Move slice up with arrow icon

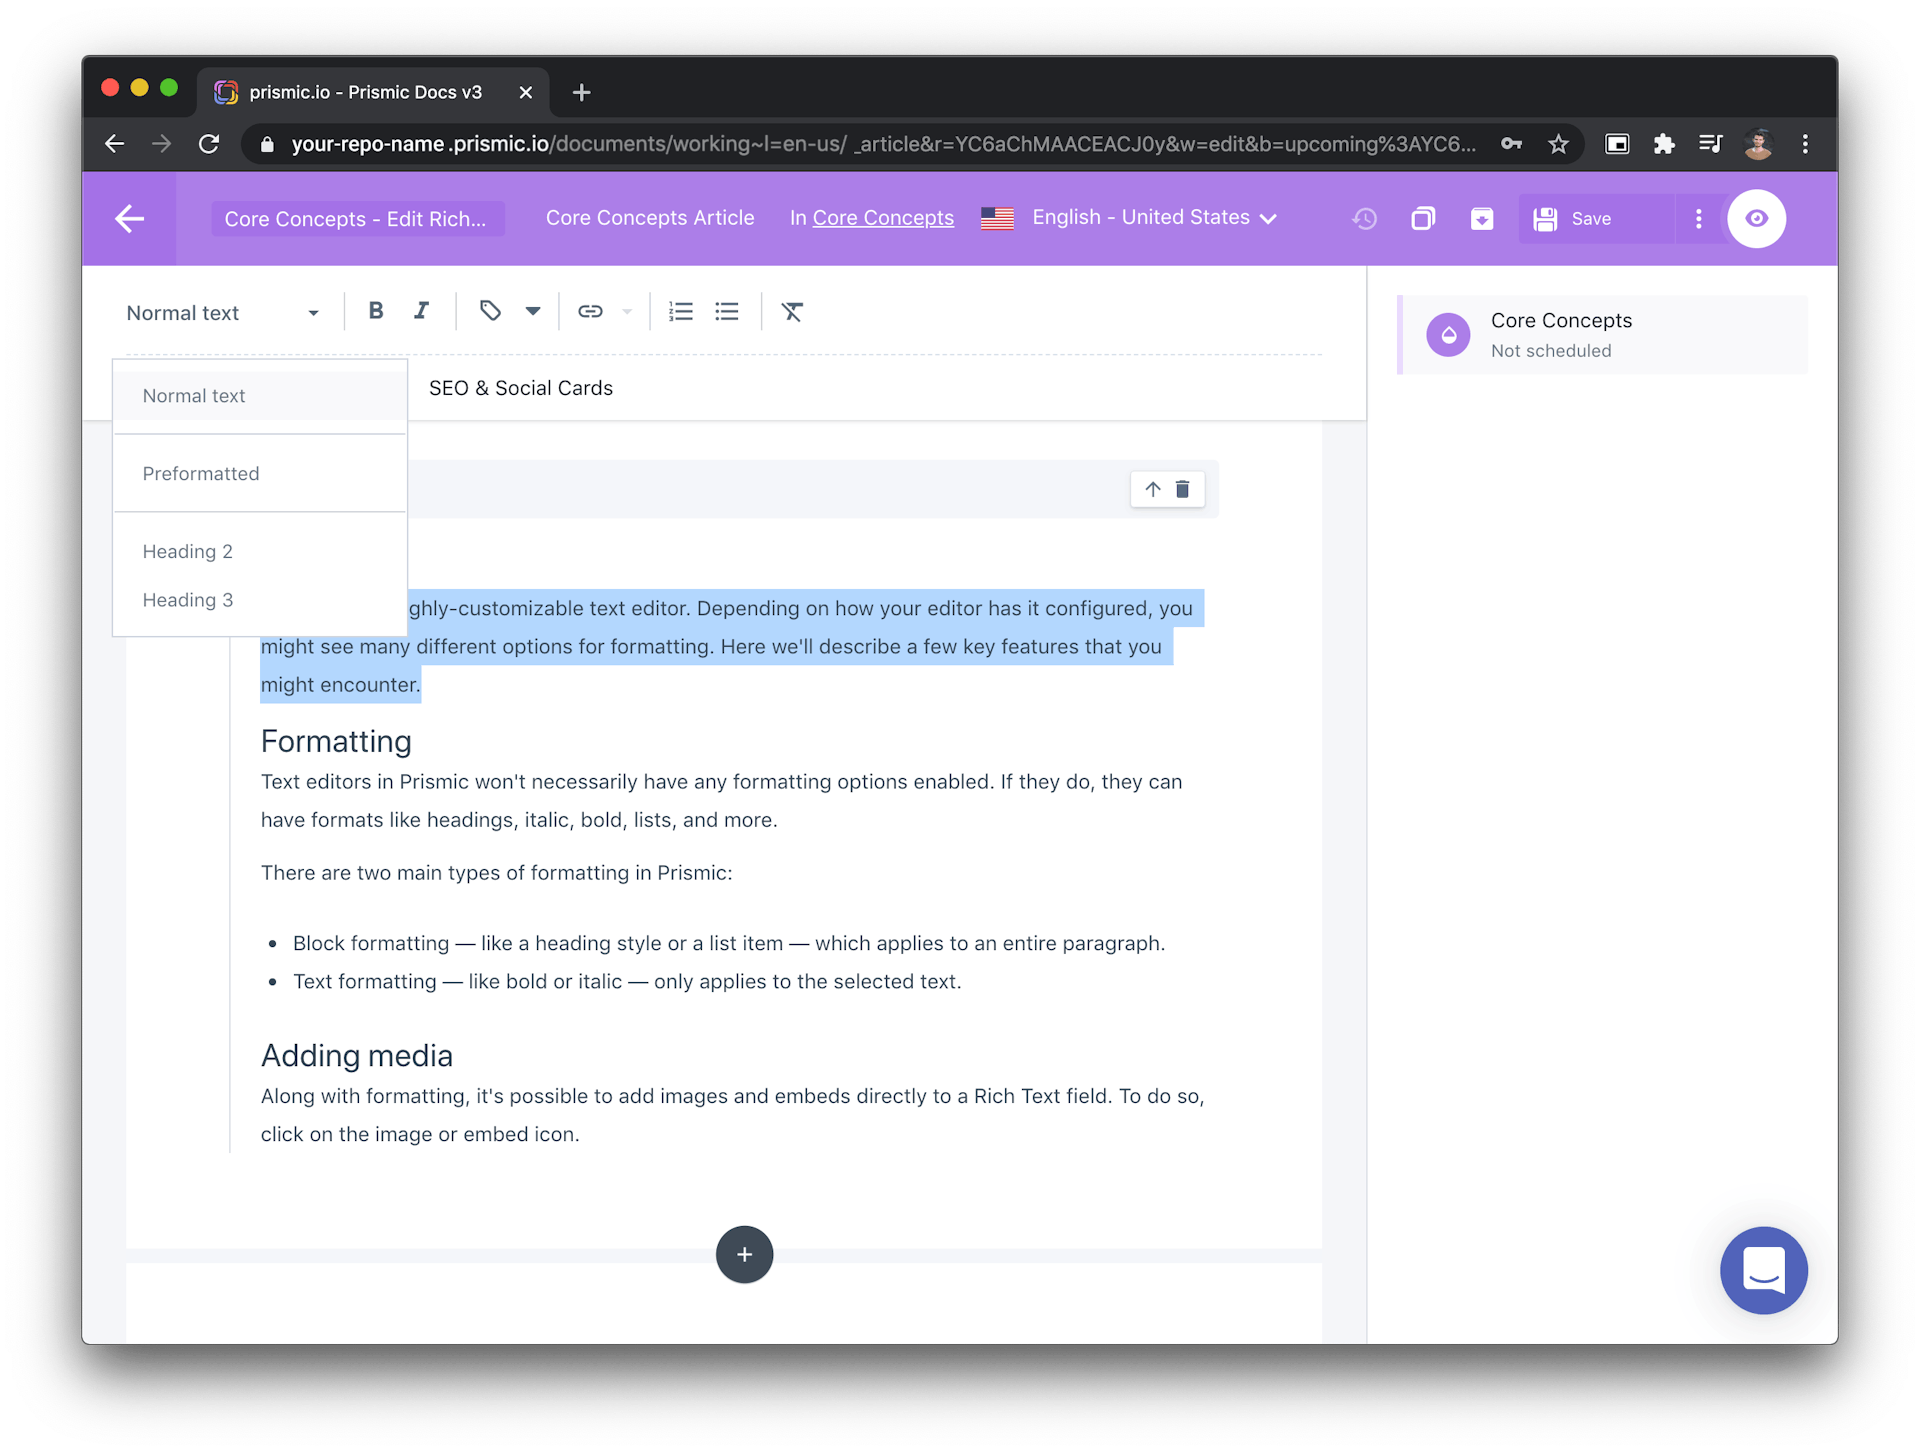1152,489
